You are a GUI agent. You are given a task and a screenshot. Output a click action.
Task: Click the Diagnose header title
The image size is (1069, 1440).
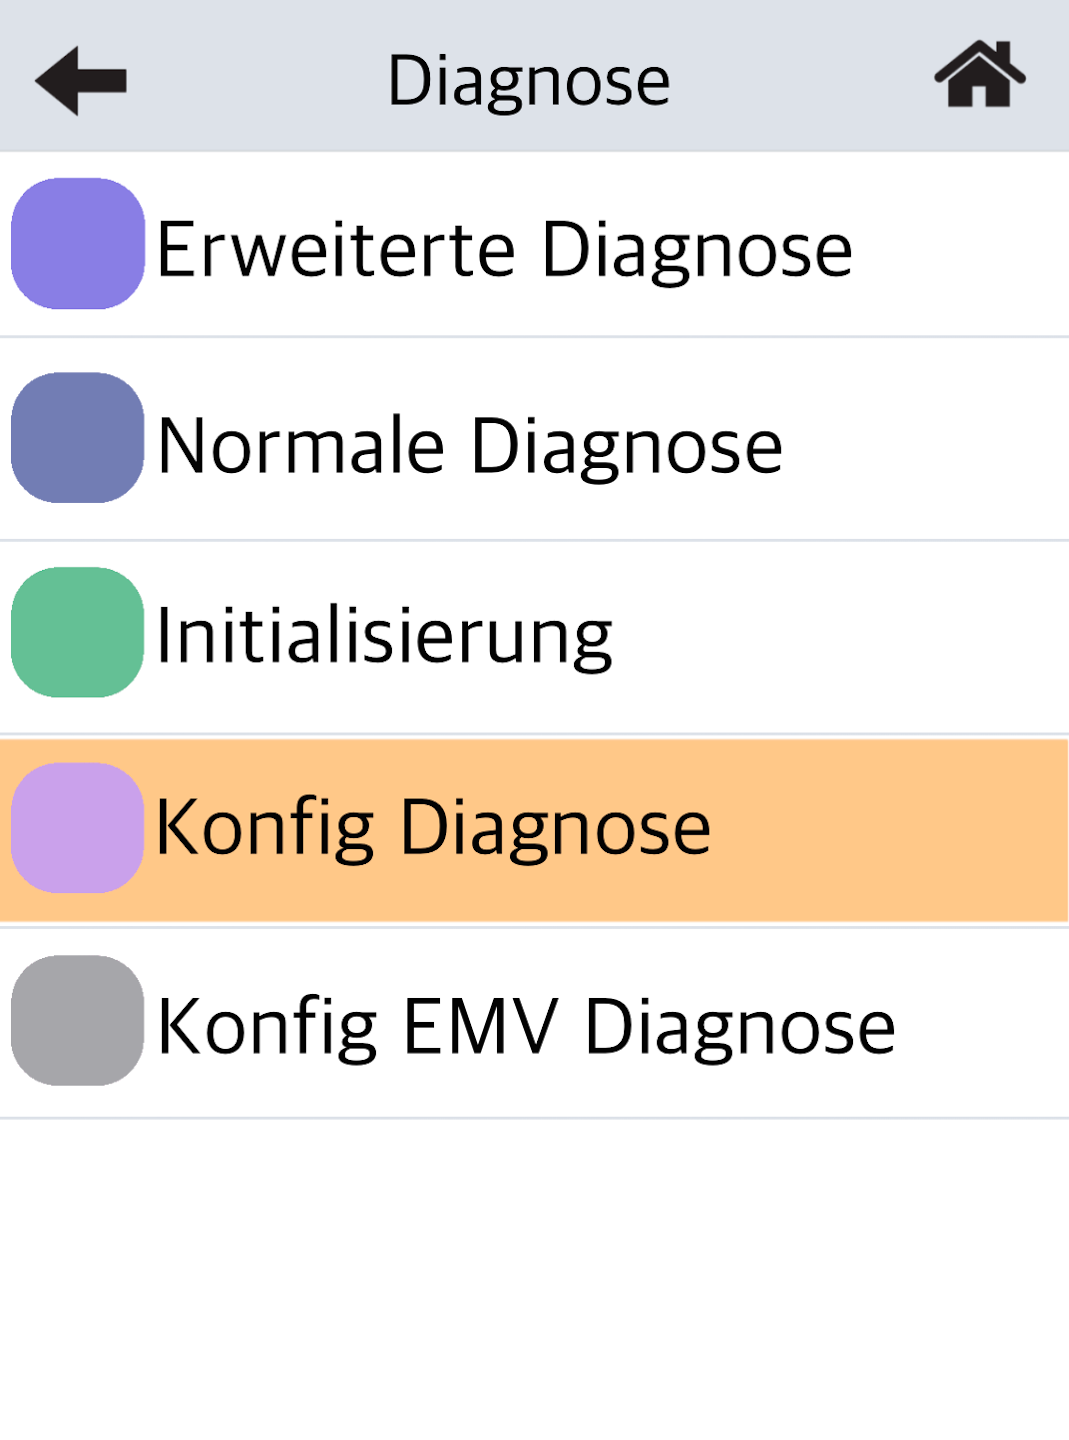pyautogui.click(x=529, y=81)
